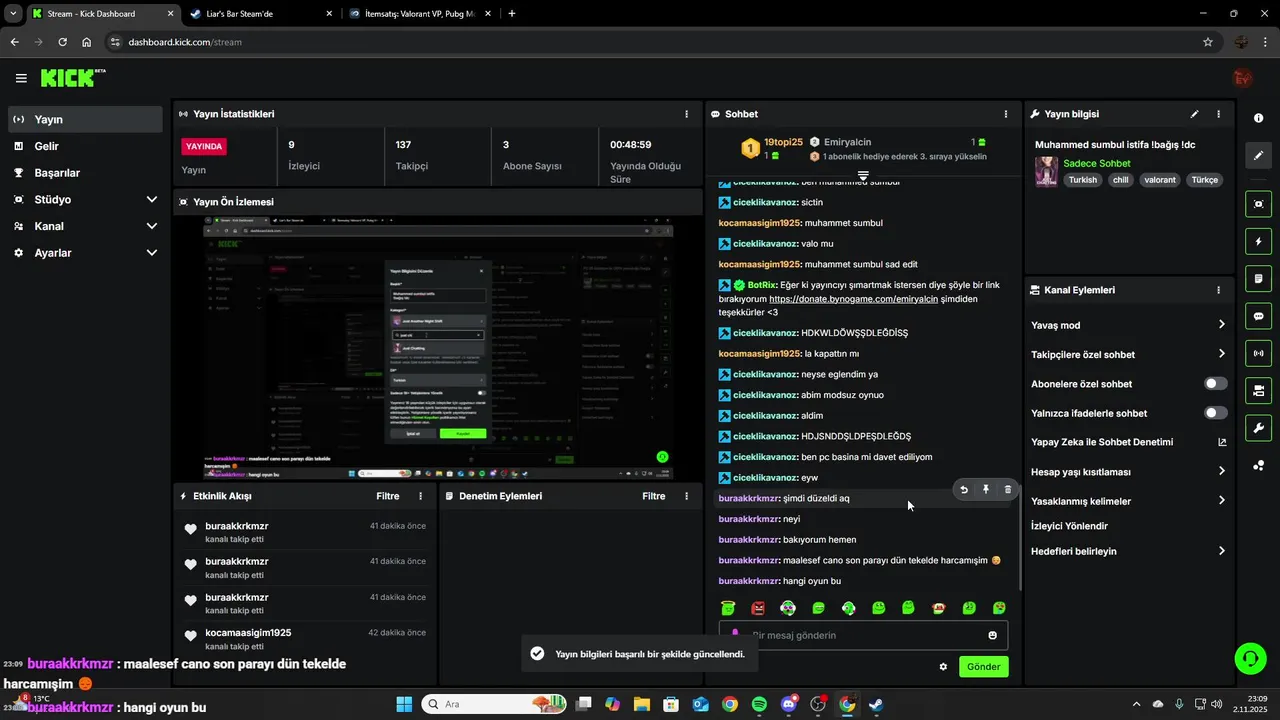Screen dimensions: 1280x720
Task: Click the message input field
Action: (x=863, y=635)
